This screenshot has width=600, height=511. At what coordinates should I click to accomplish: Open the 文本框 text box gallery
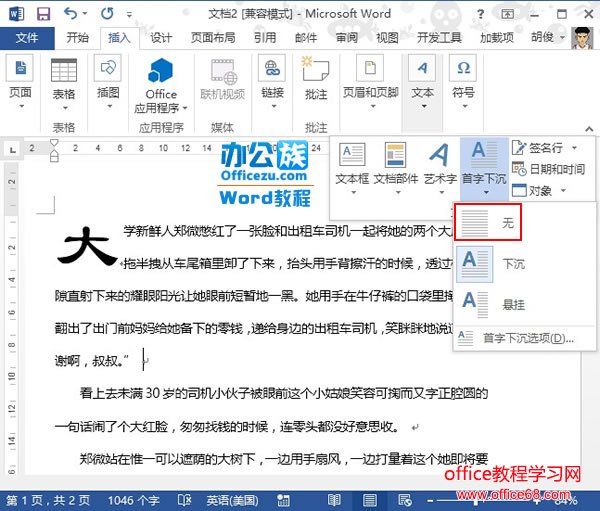352,168
